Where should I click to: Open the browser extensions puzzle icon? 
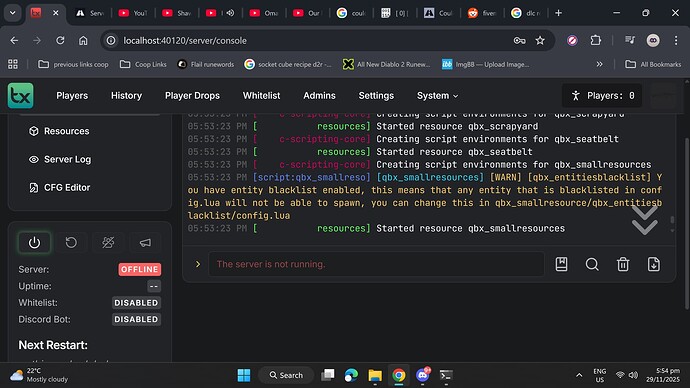pyautogui.click(x=595, y=40)
